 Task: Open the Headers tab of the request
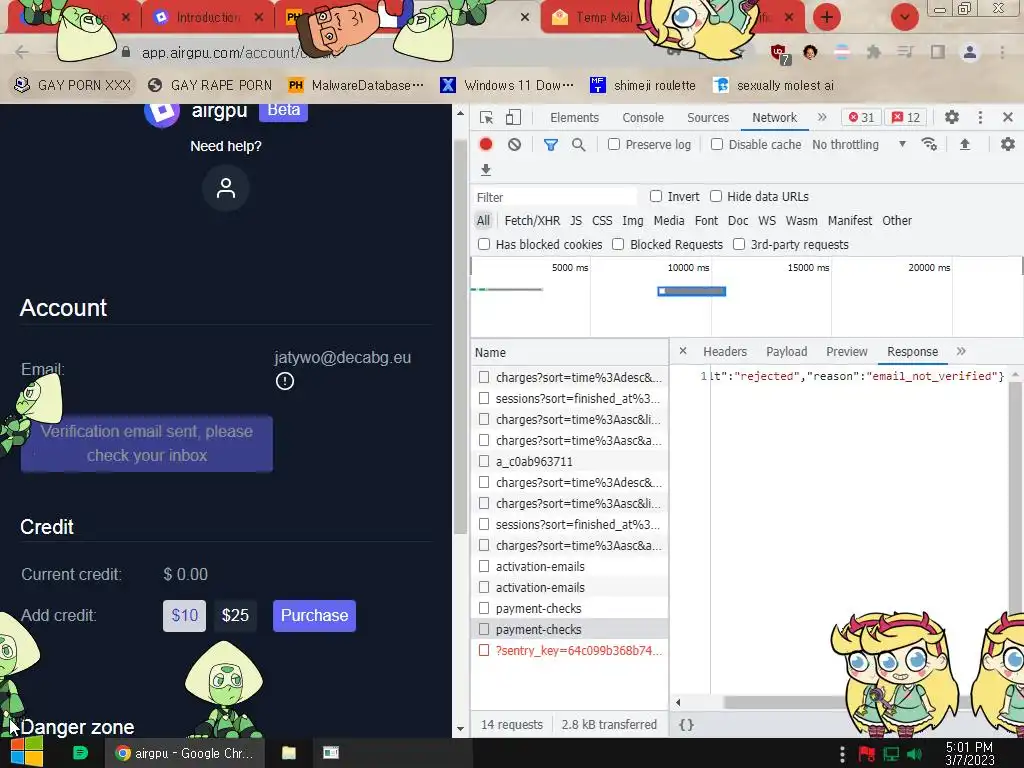pos(725,351)
